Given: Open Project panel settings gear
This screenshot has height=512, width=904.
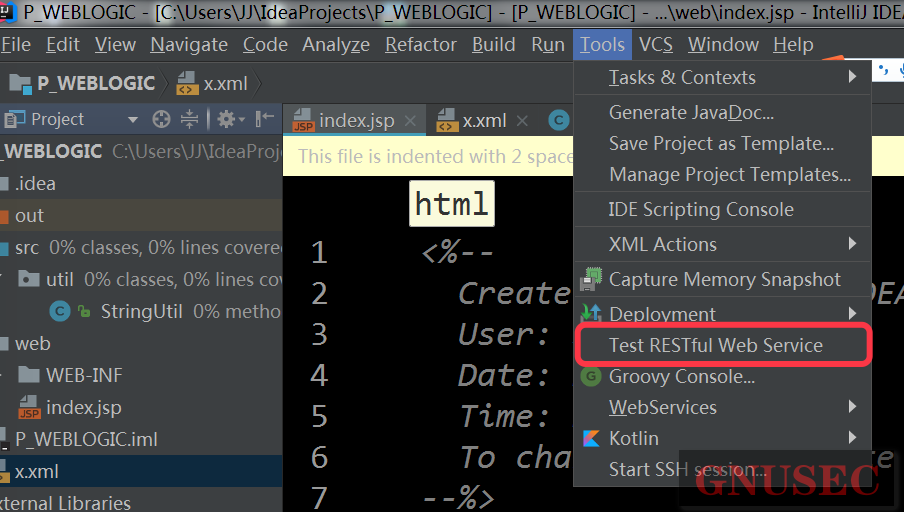Looking at the screenshot, I should click(x=230, y=119).
